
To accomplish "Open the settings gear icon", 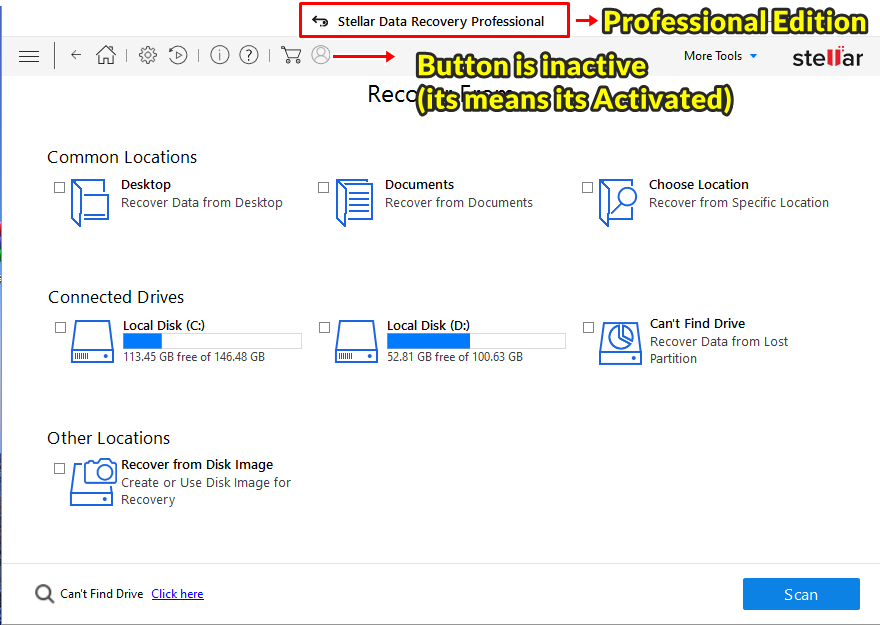I will (x=148, y=55).
